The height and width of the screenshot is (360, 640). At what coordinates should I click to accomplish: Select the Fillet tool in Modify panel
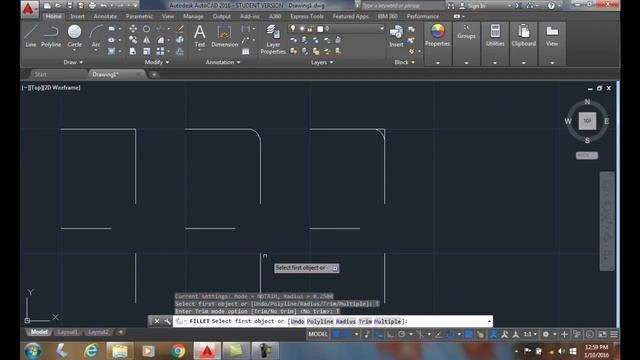[x=161, y=40]
